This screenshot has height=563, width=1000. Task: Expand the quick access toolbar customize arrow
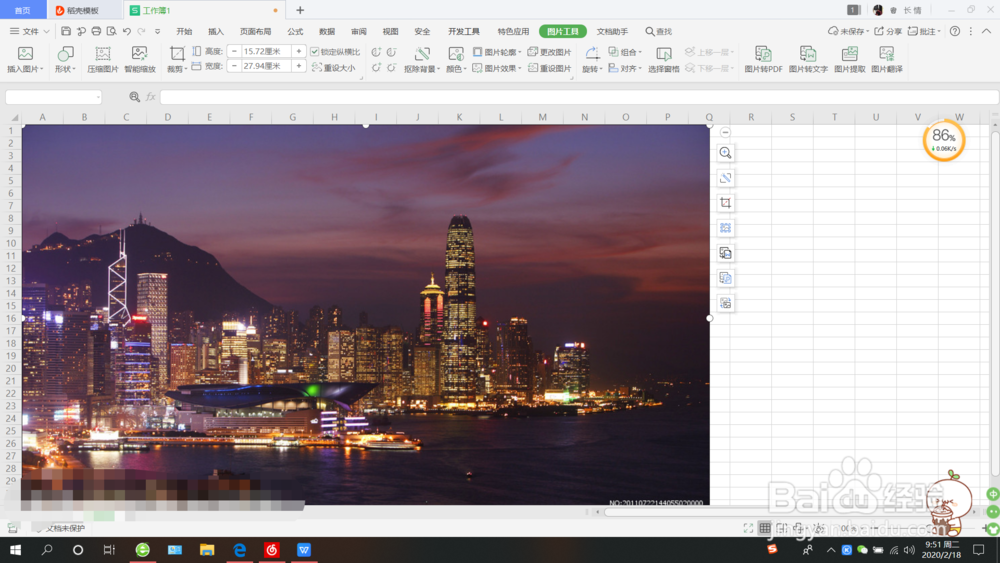point(158,31)
